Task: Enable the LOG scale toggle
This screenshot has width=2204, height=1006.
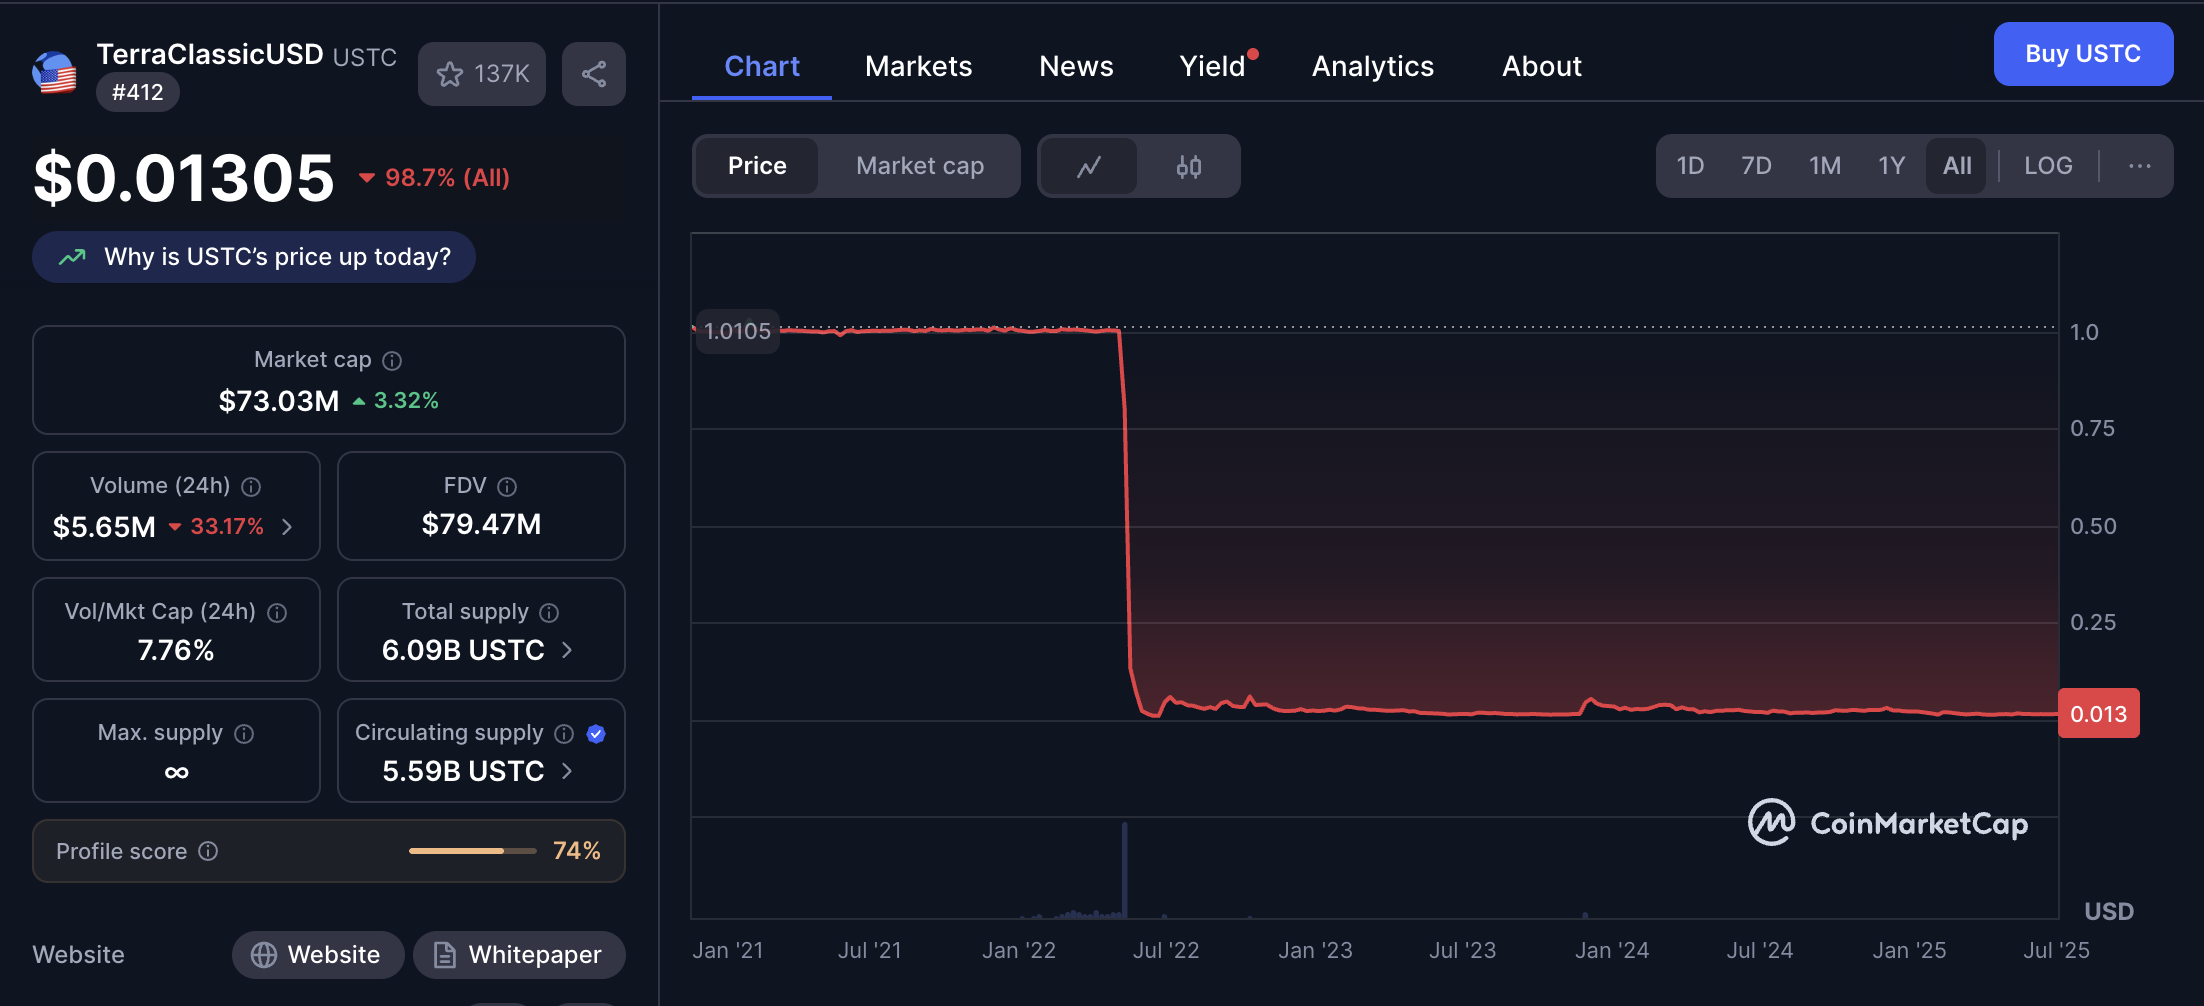Action: (2047, 165)
